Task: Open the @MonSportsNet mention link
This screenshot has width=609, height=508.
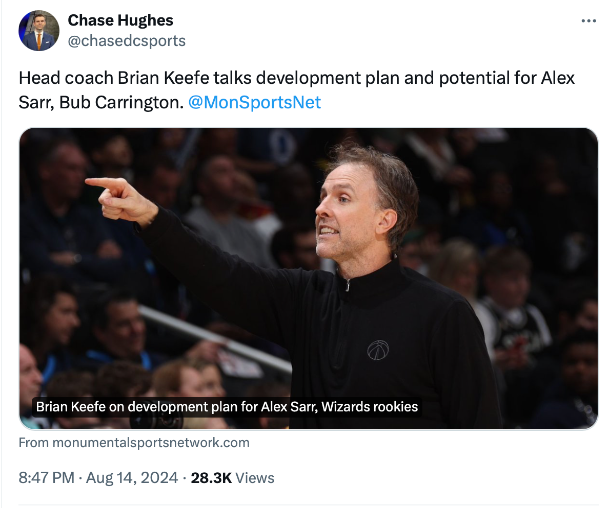Action: 254,102
